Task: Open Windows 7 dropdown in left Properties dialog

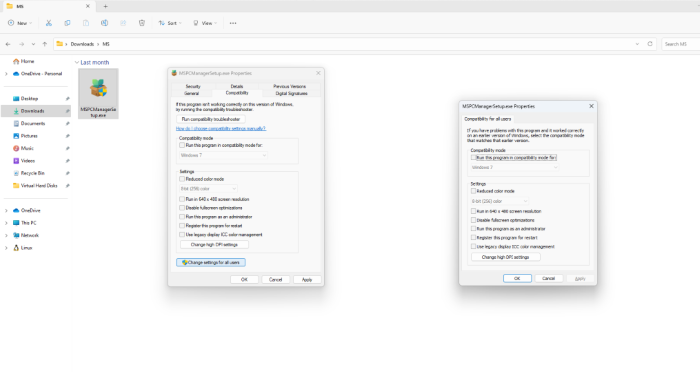Action: pyautogui.click(x=223, y=155)
